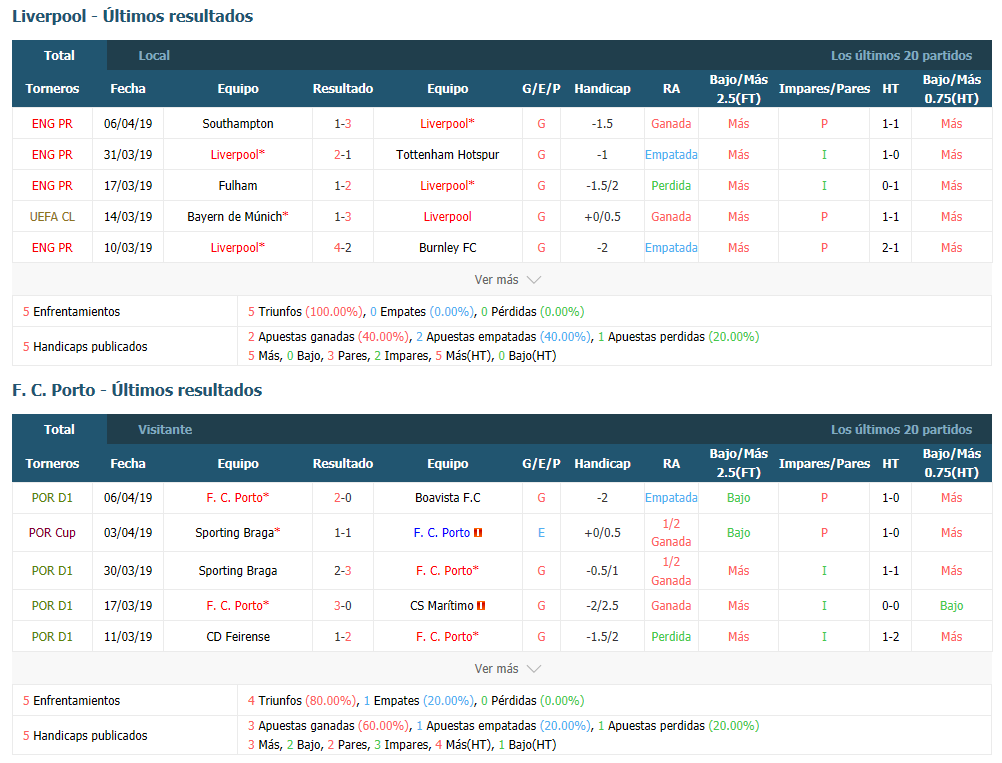Screen dimensions: 1002x763
Task: Open result 3-0 against CS Marítimo
Action: coord(343,606)
